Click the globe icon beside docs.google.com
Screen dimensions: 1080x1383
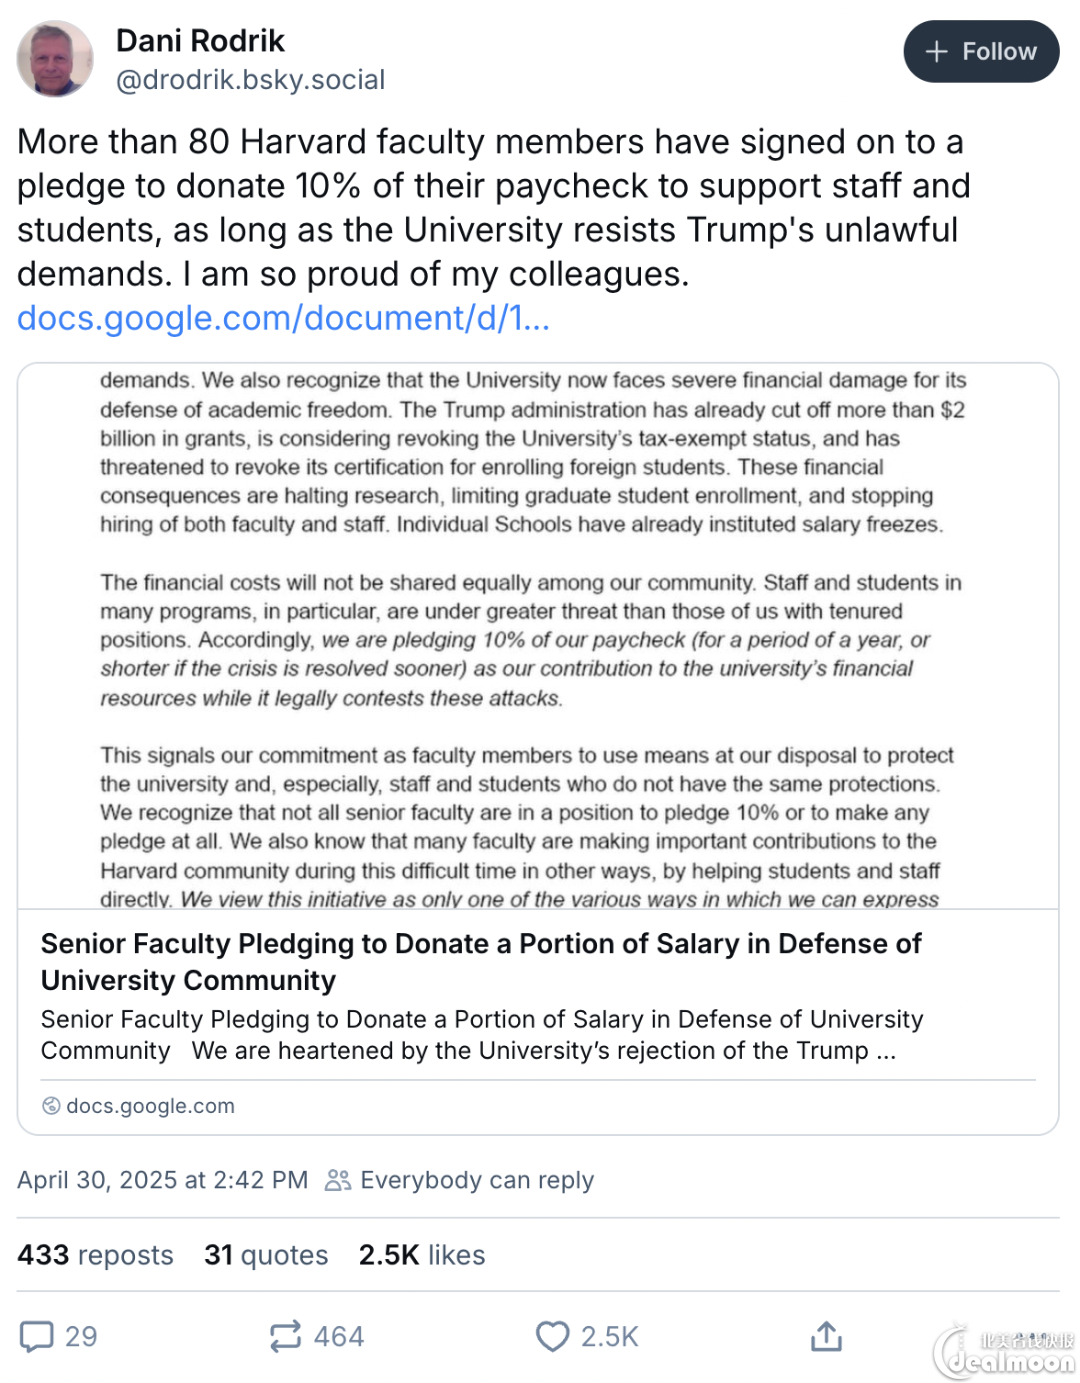[51, 1105]
